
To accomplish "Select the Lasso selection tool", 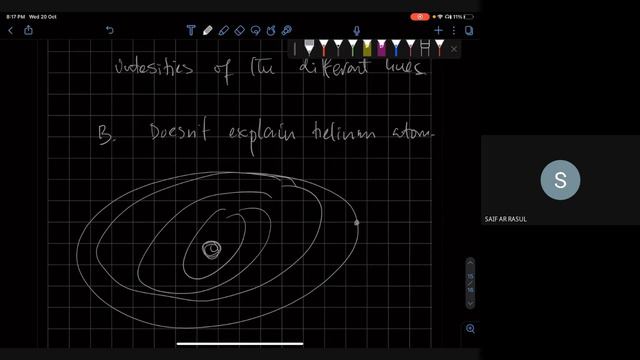I will point(255,30).
